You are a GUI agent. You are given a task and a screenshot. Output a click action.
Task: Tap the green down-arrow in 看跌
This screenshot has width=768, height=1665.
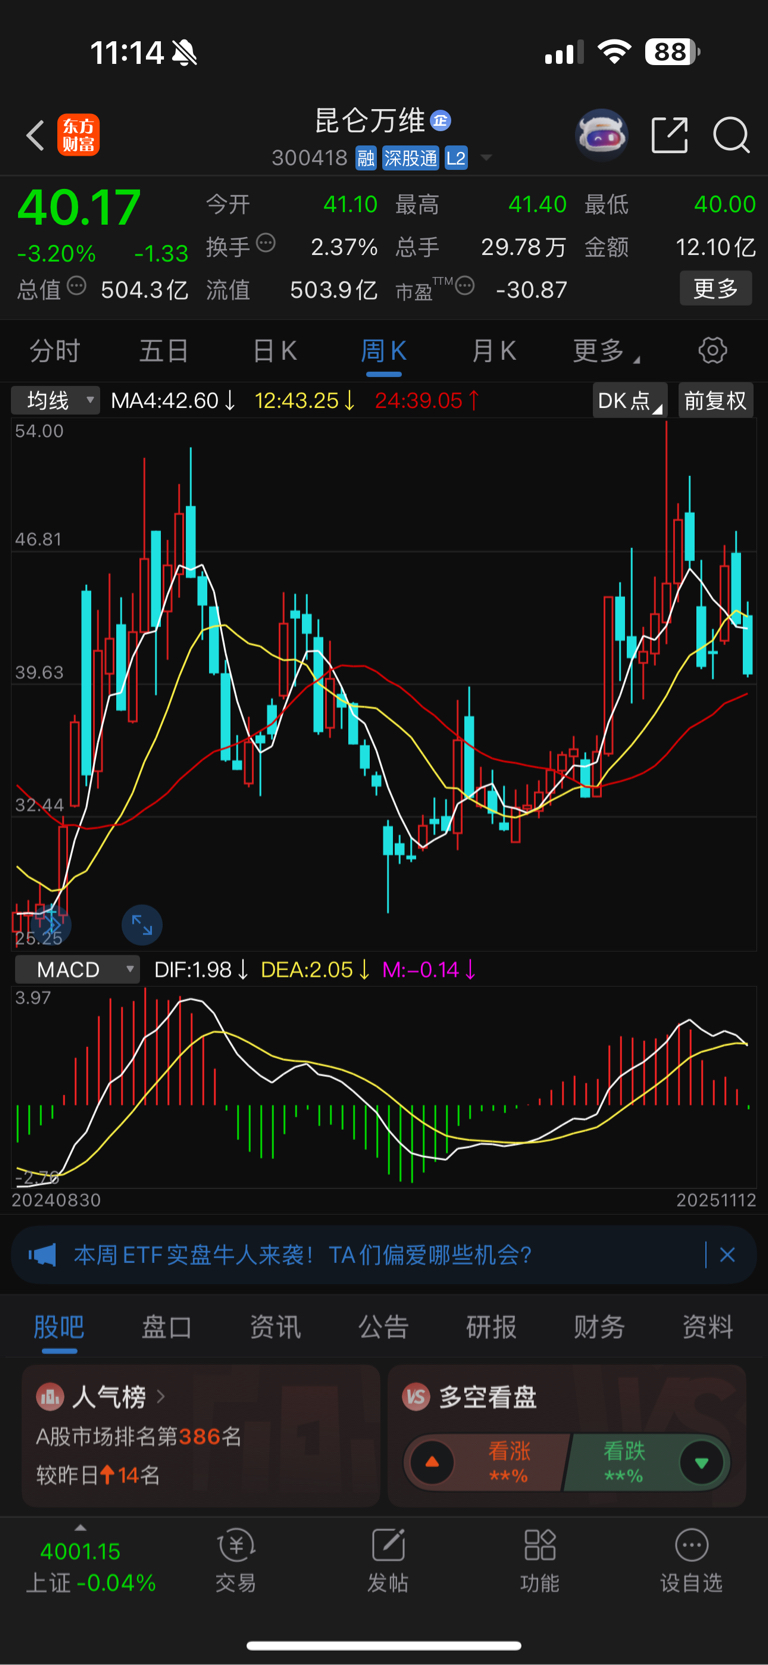[701, 1462]
